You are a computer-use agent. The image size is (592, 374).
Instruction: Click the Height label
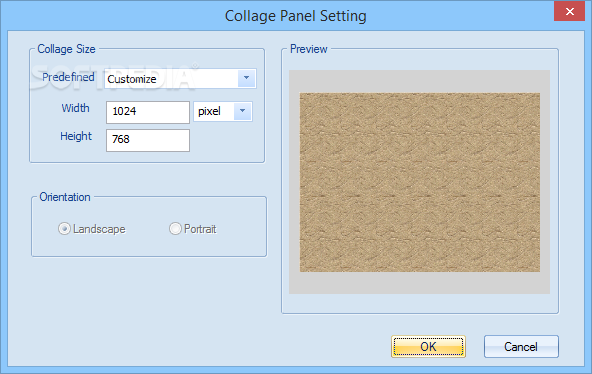76,136
